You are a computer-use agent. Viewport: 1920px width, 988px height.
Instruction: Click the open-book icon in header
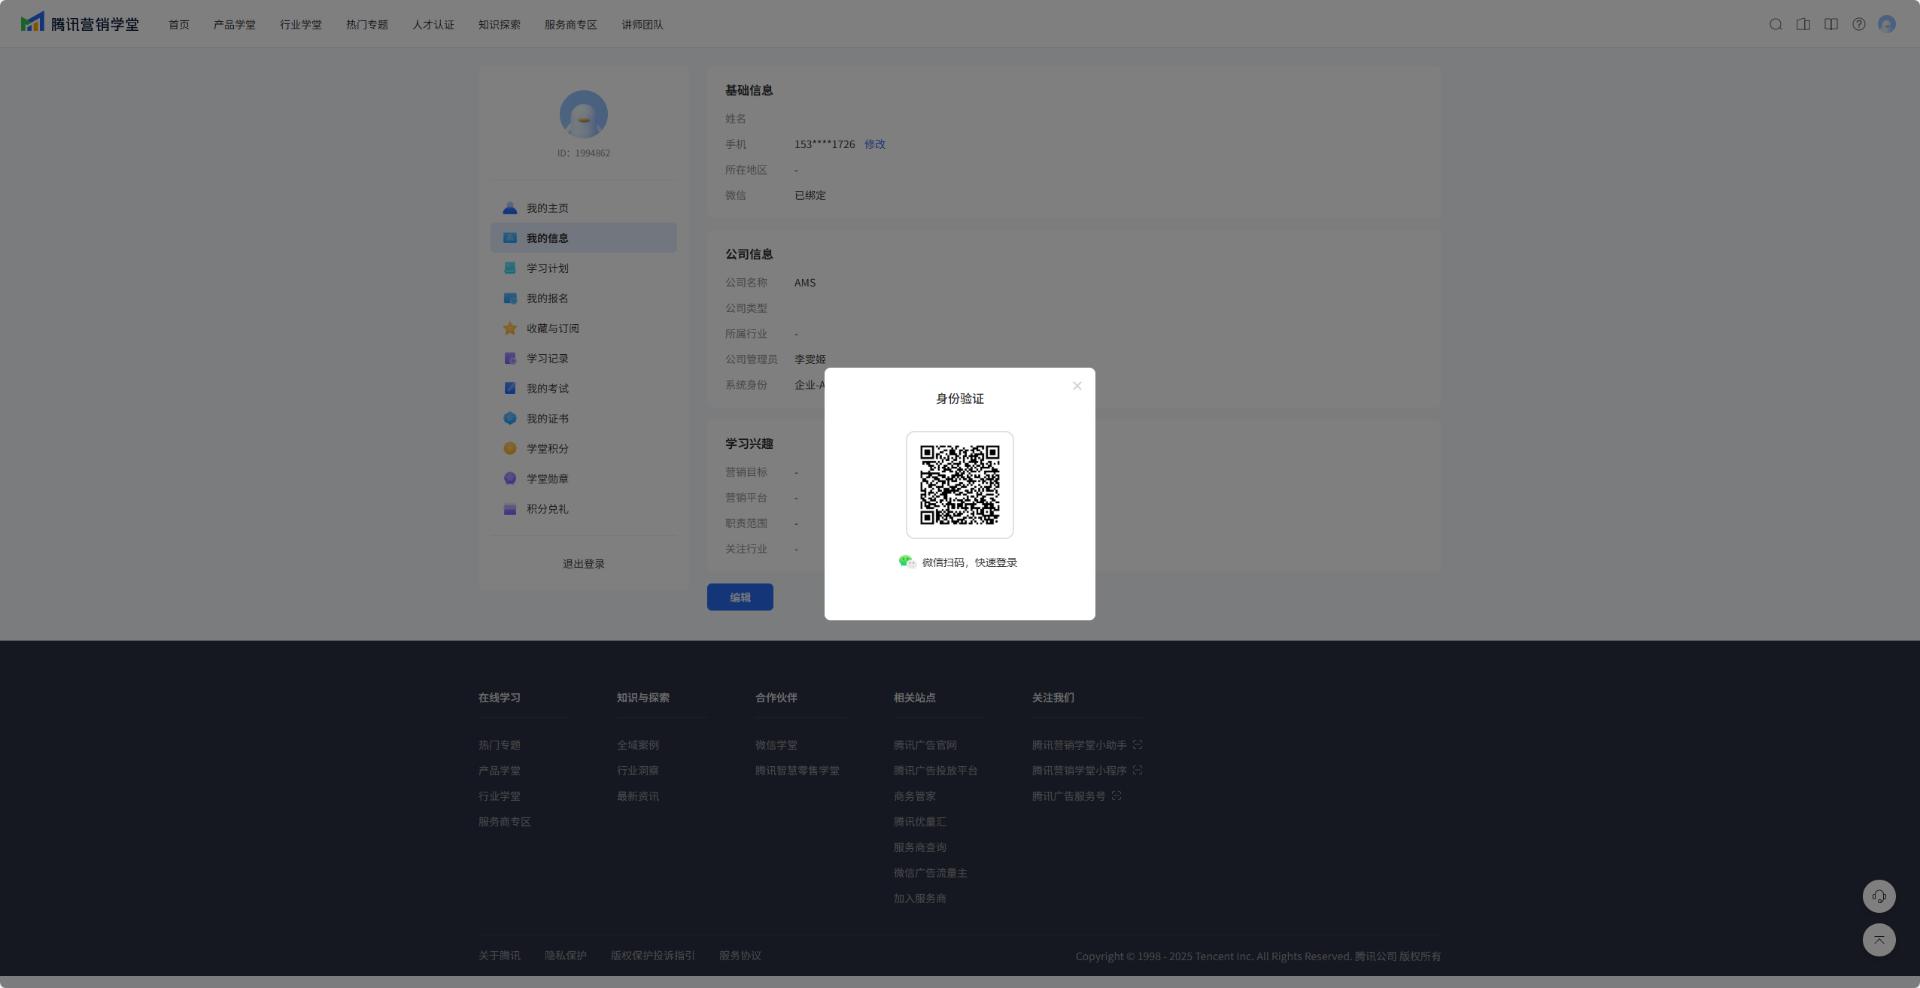click(x=1830, y=25)
